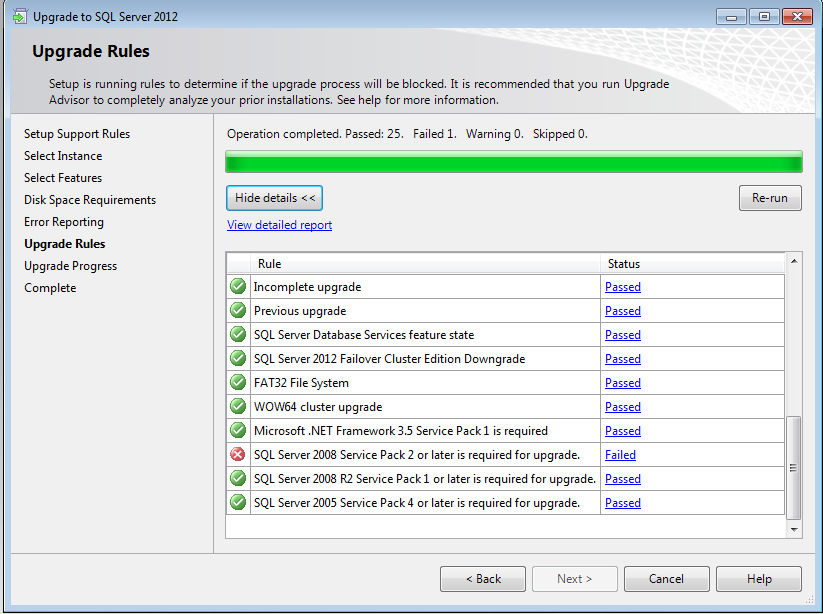The image size is (823, 614).
Task: Click rule text 'Previous upgrade'
Action: pyautogui.click(x=300, y=311)
